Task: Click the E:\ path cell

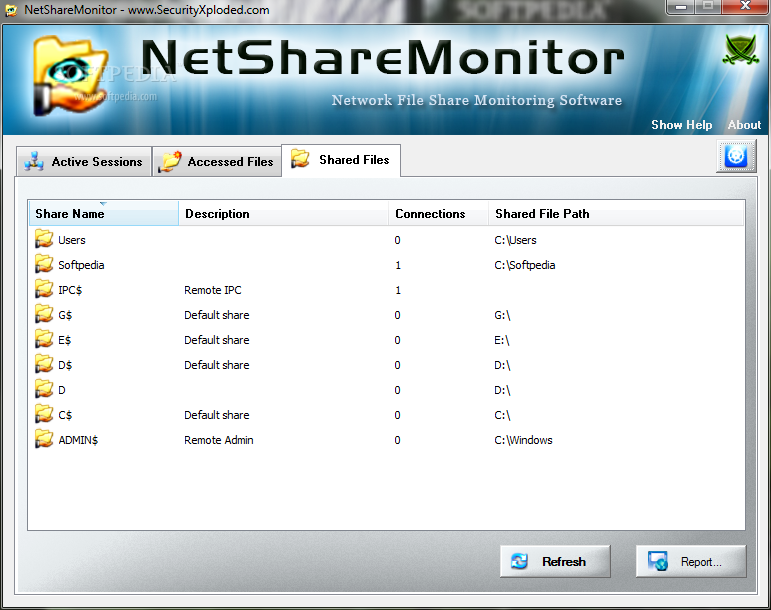Action: coord(502,340)
